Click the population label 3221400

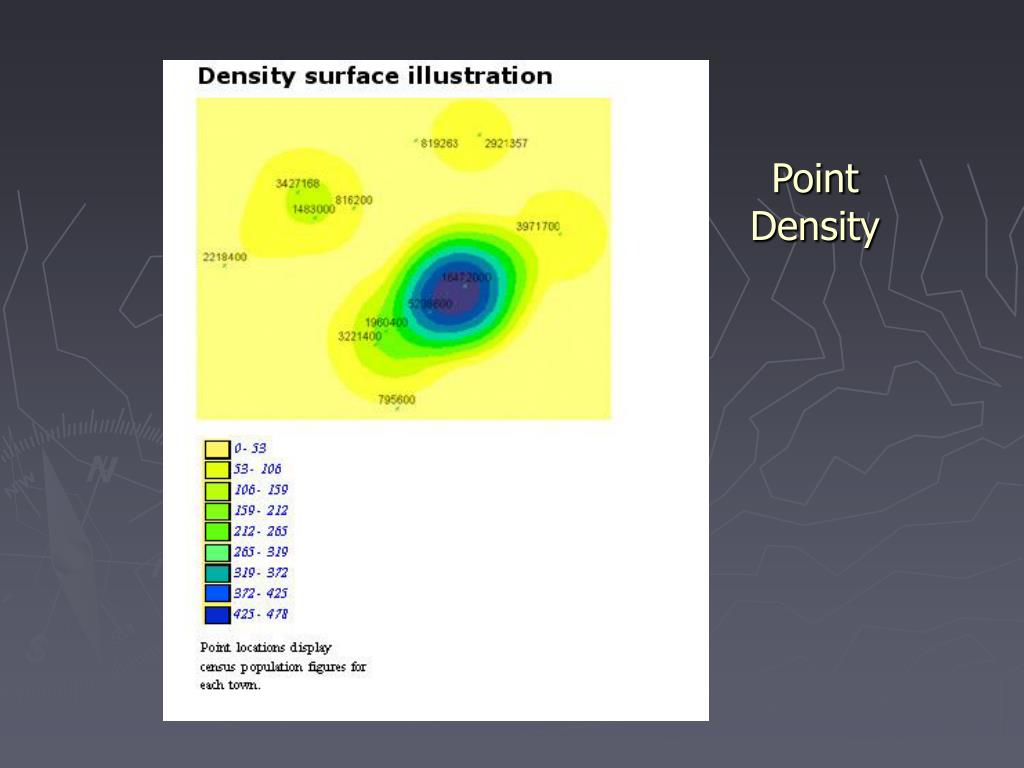pos(359,336)
